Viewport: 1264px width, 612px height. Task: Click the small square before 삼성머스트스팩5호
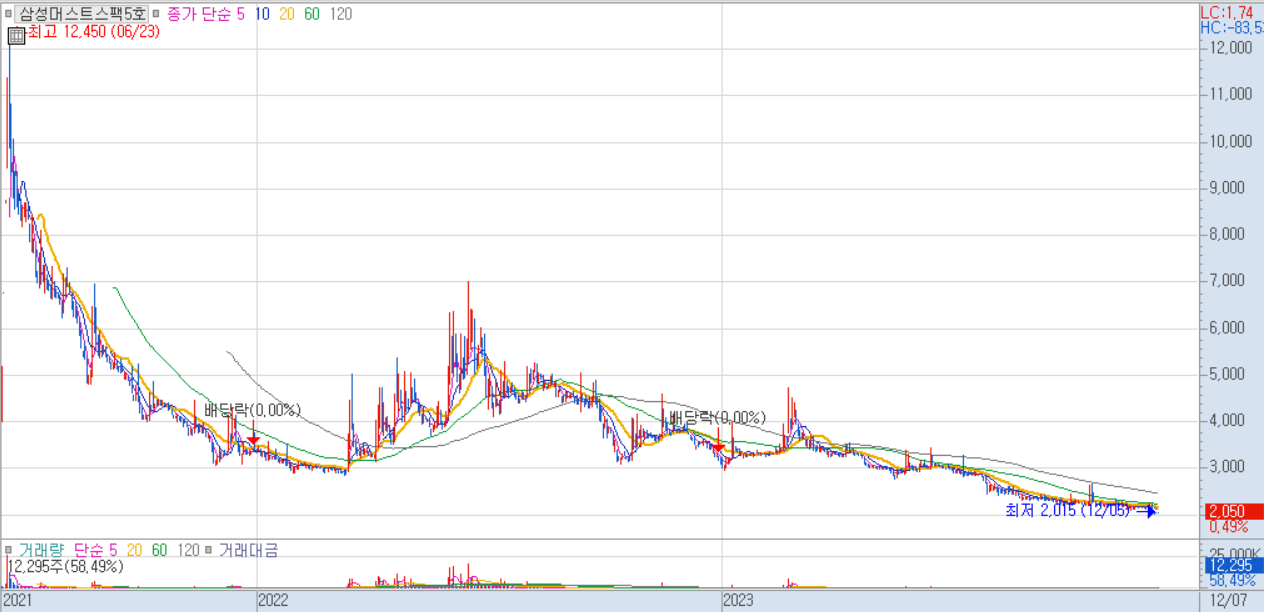click(9, 15)
